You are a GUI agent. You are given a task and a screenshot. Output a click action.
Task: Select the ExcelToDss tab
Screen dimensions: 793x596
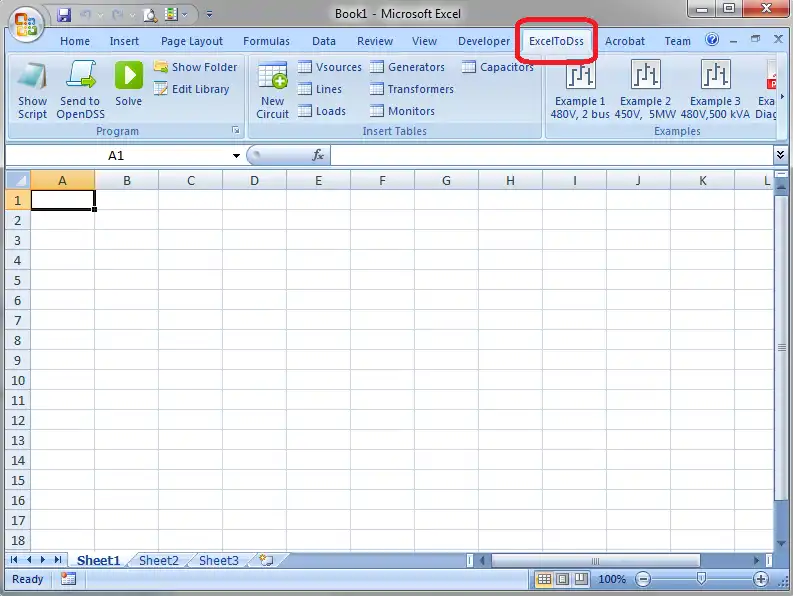coord(556,41)
